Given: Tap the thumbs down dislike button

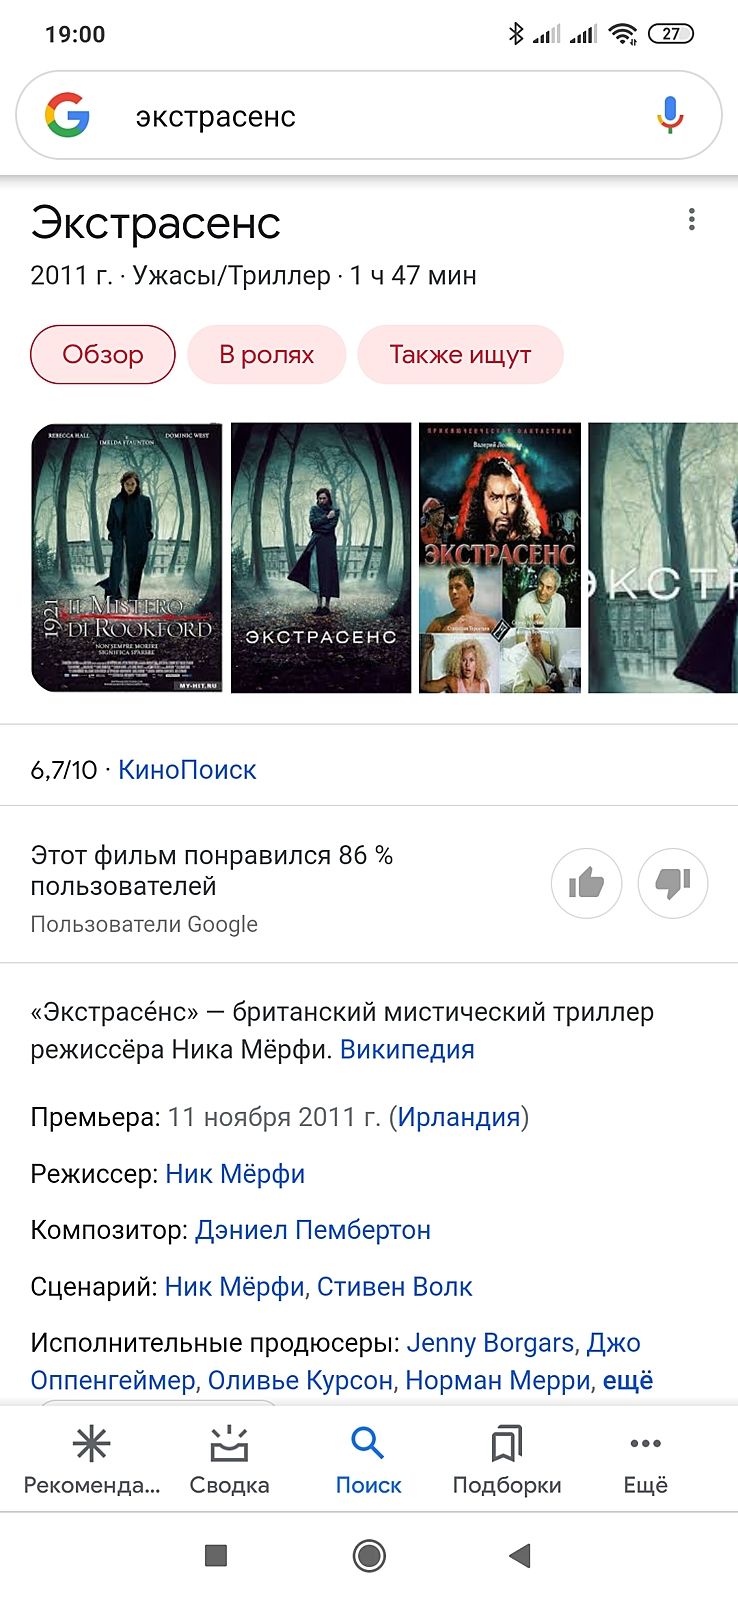Looking at the screenshot, I should coord(673,883).
